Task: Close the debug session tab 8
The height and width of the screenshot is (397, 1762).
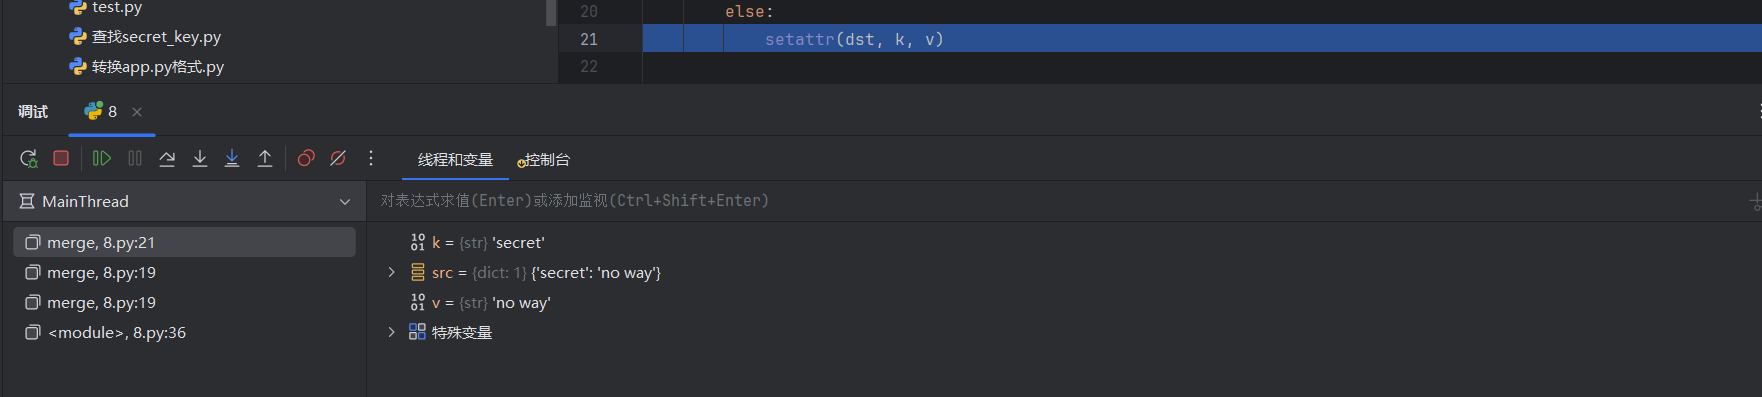Action: click(137, 112)
